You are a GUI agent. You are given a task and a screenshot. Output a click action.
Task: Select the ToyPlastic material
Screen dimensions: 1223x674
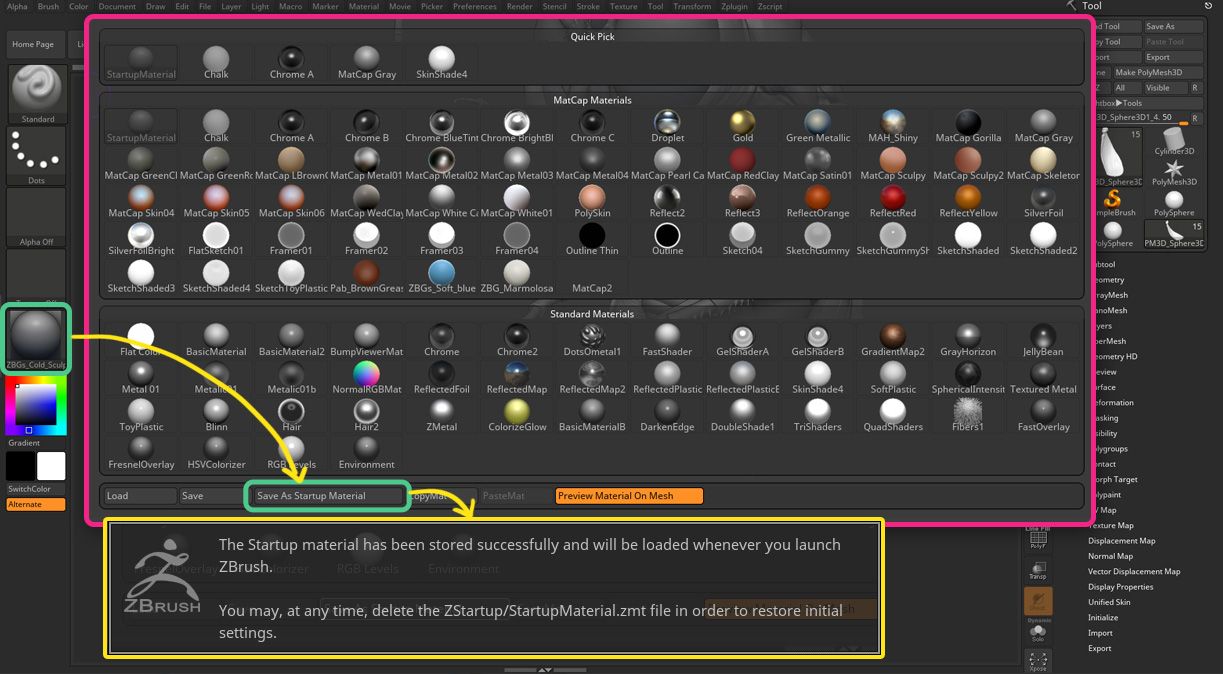point(141,415)
